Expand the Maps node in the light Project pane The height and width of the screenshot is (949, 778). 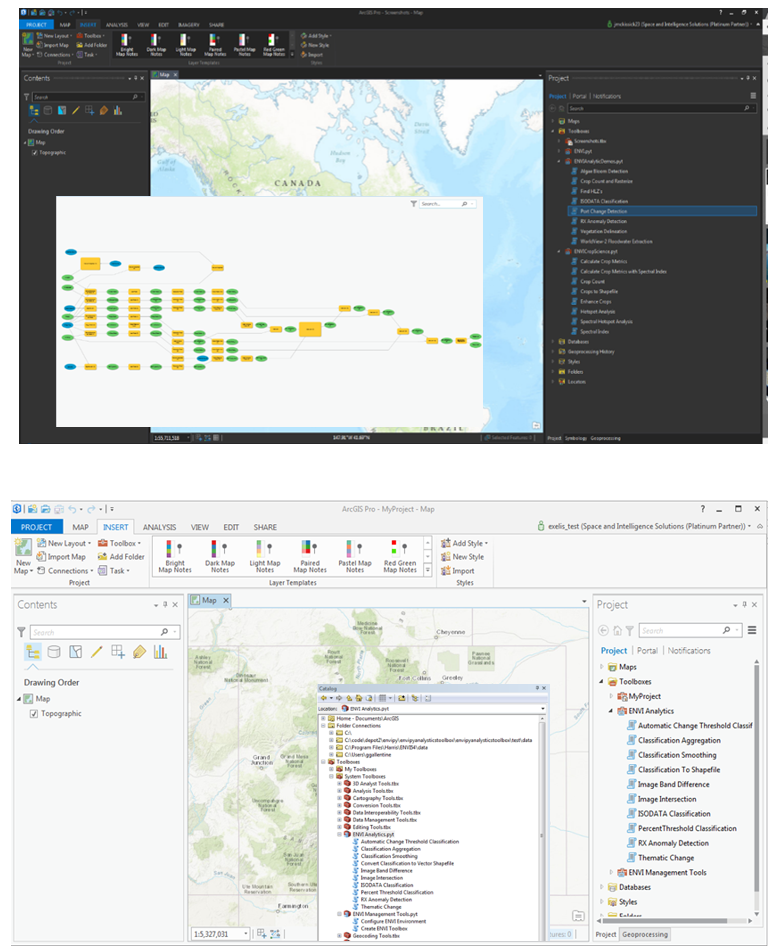click(x=602, y=667)
